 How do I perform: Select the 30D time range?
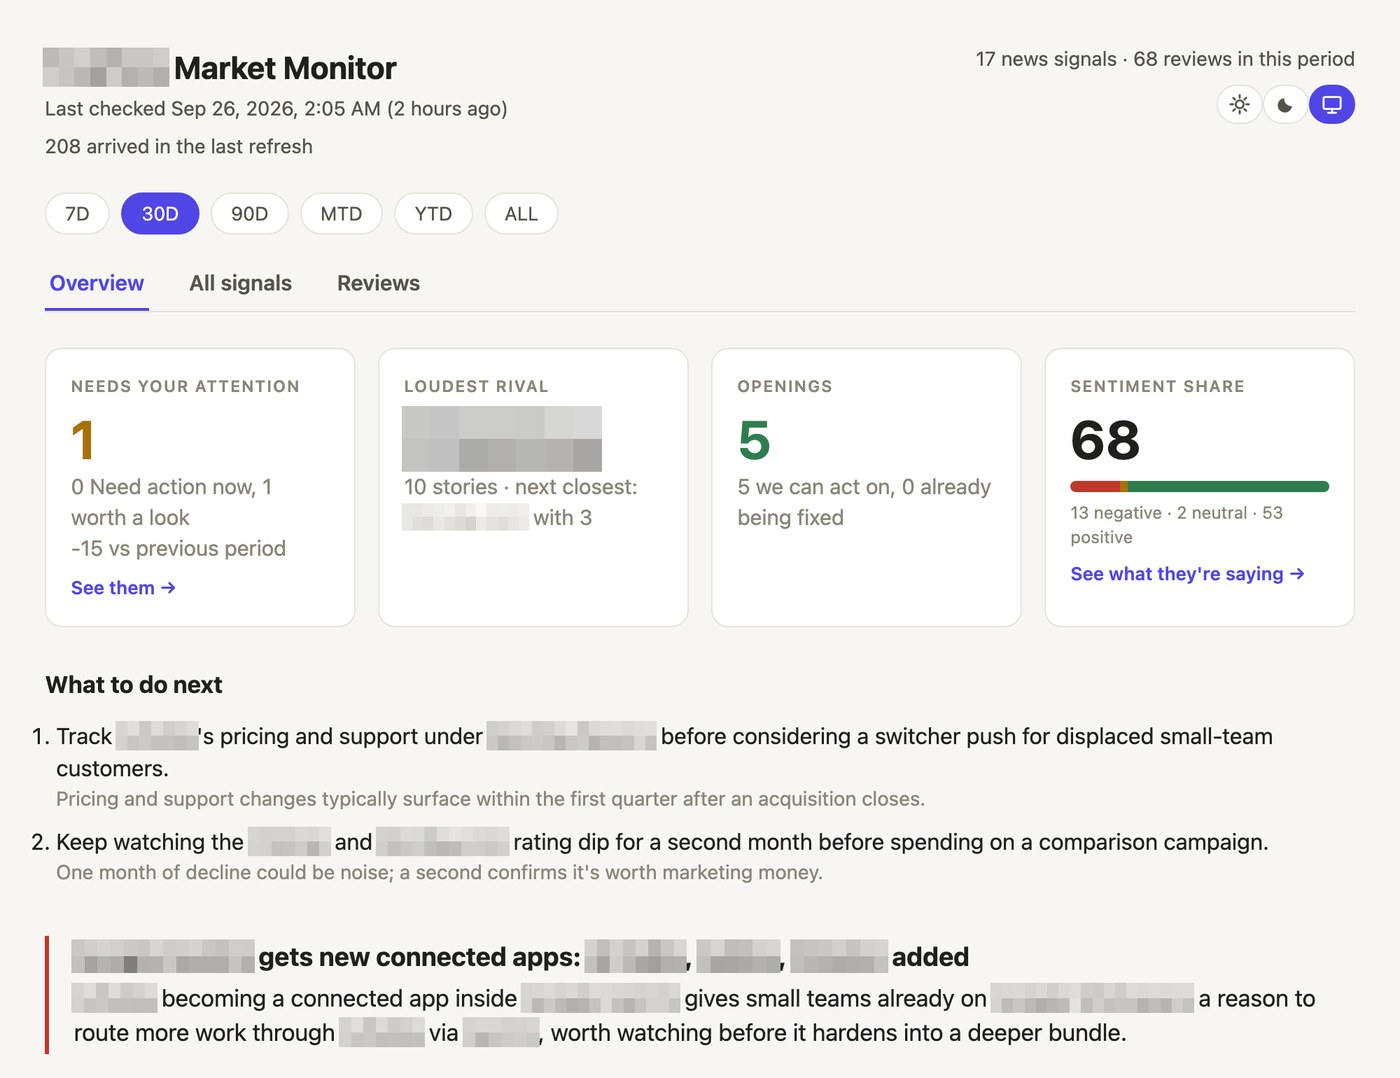[x=160, y=214]
